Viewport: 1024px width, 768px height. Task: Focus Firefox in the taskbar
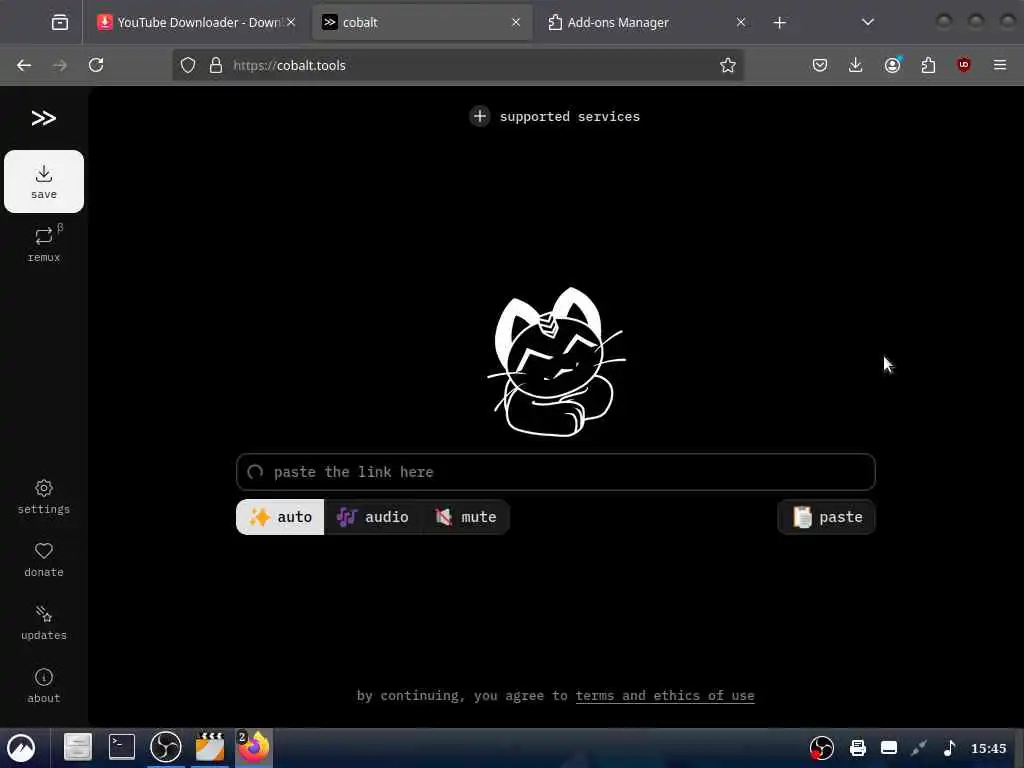point(253,747)
